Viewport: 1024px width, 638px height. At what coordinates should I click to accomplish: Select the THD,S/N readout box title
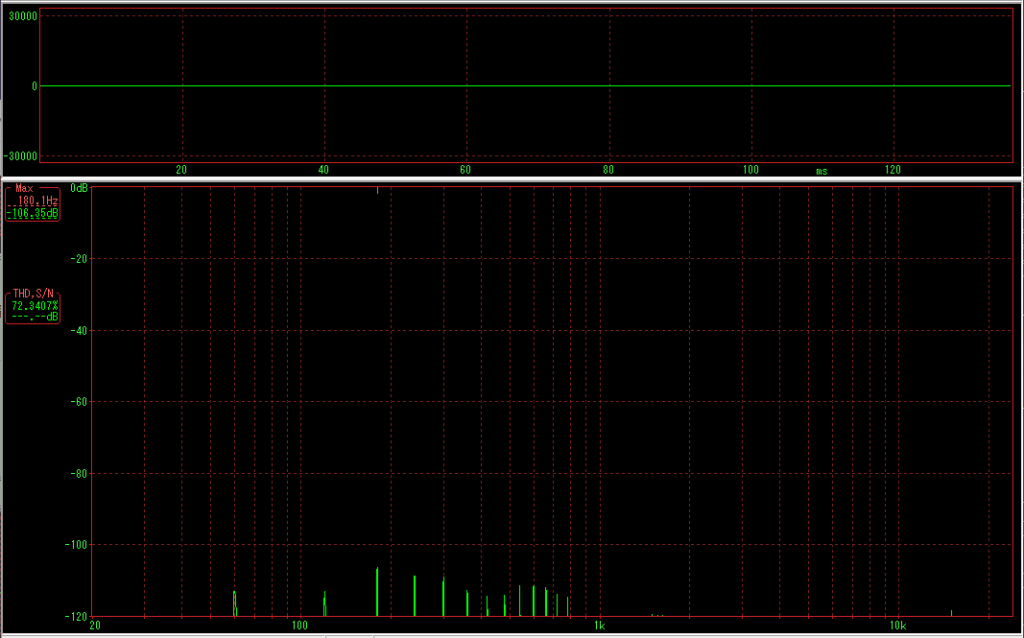pyautogui.click(x=33, y=294)
